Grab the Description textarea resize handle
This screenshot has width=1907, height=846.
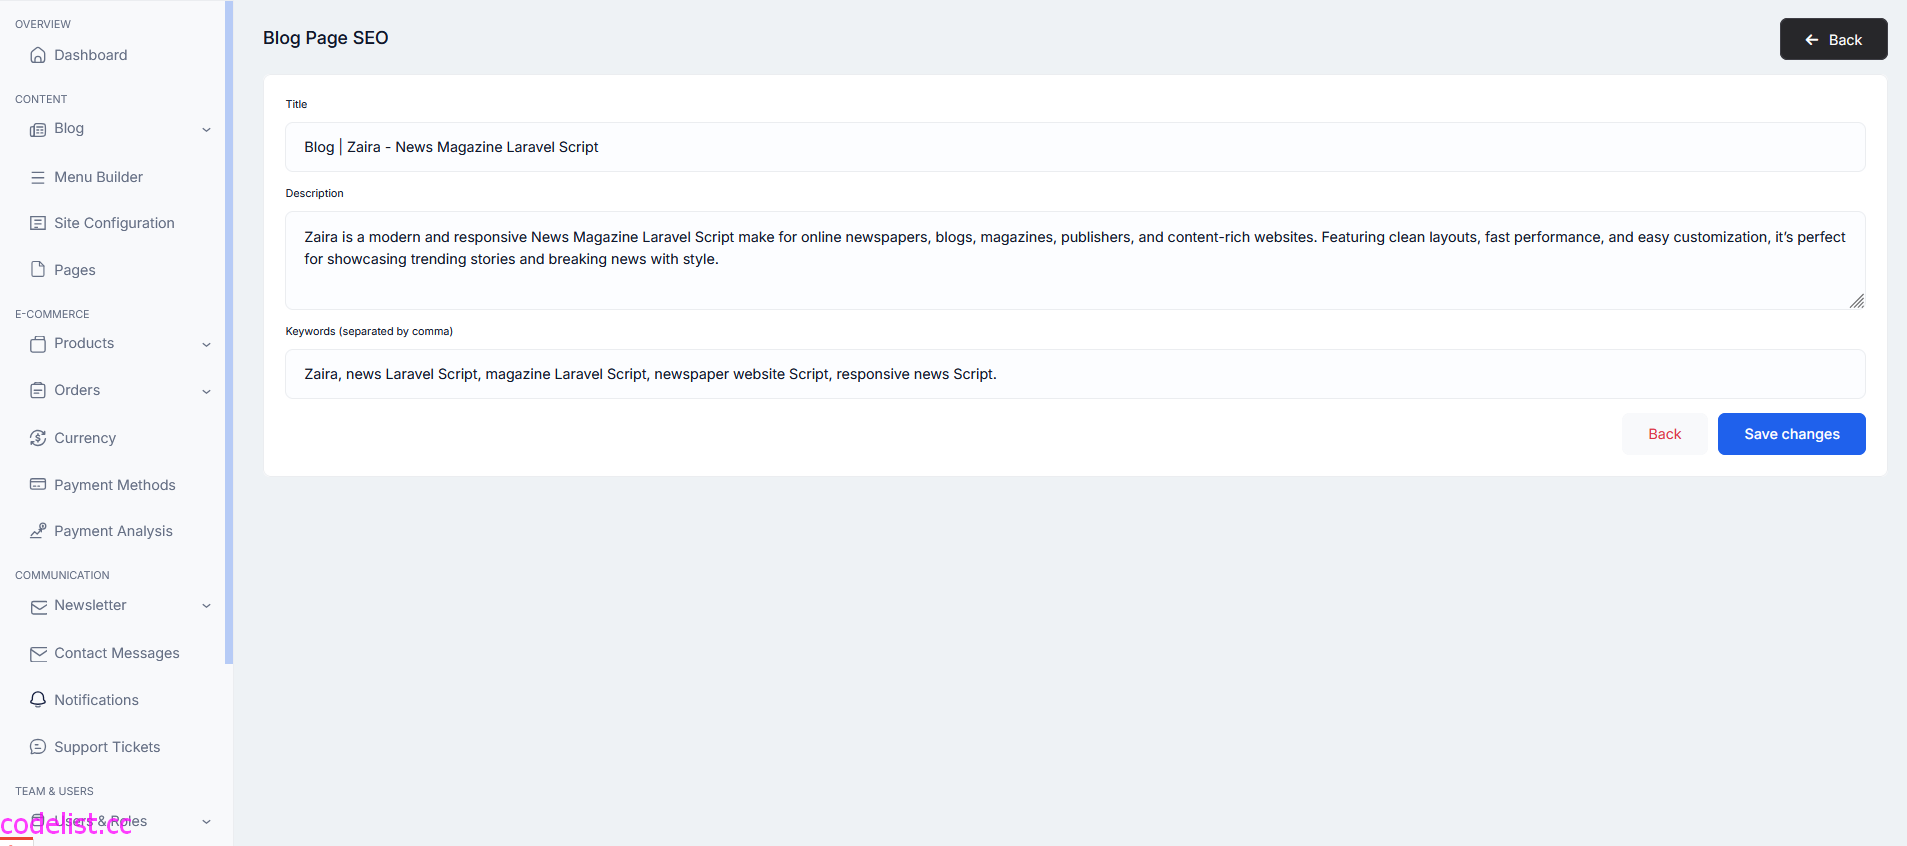pyautogui.click(x=1857, y=301)
